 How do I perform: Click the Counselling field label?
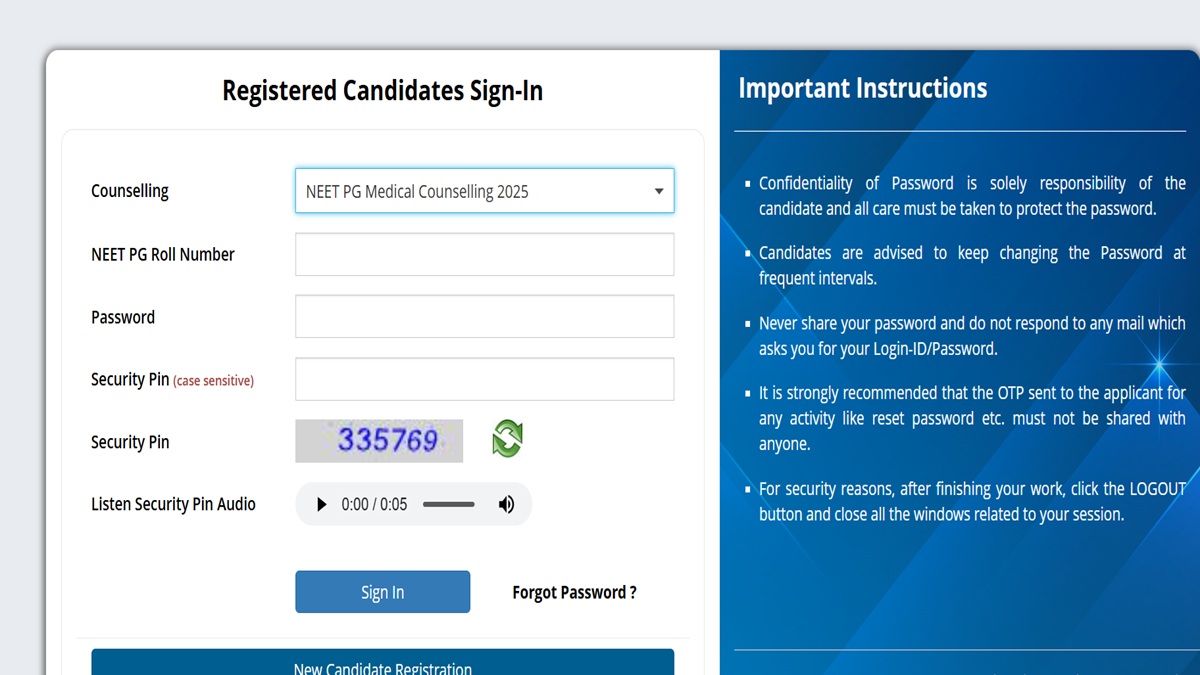[x=130, y=191]
